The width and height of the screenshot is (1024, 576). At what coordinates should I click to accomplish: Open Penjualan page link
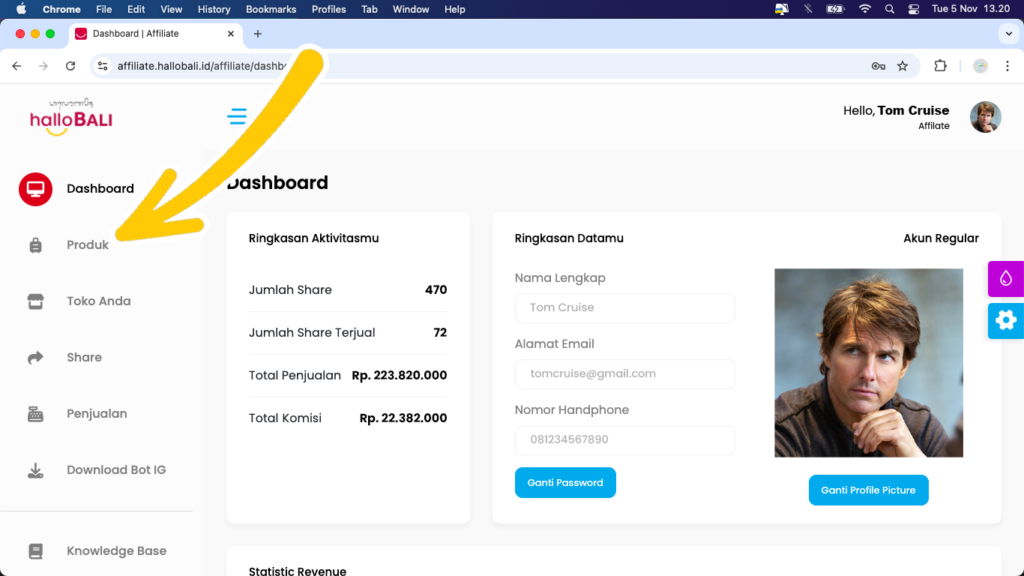coord(97,413)
